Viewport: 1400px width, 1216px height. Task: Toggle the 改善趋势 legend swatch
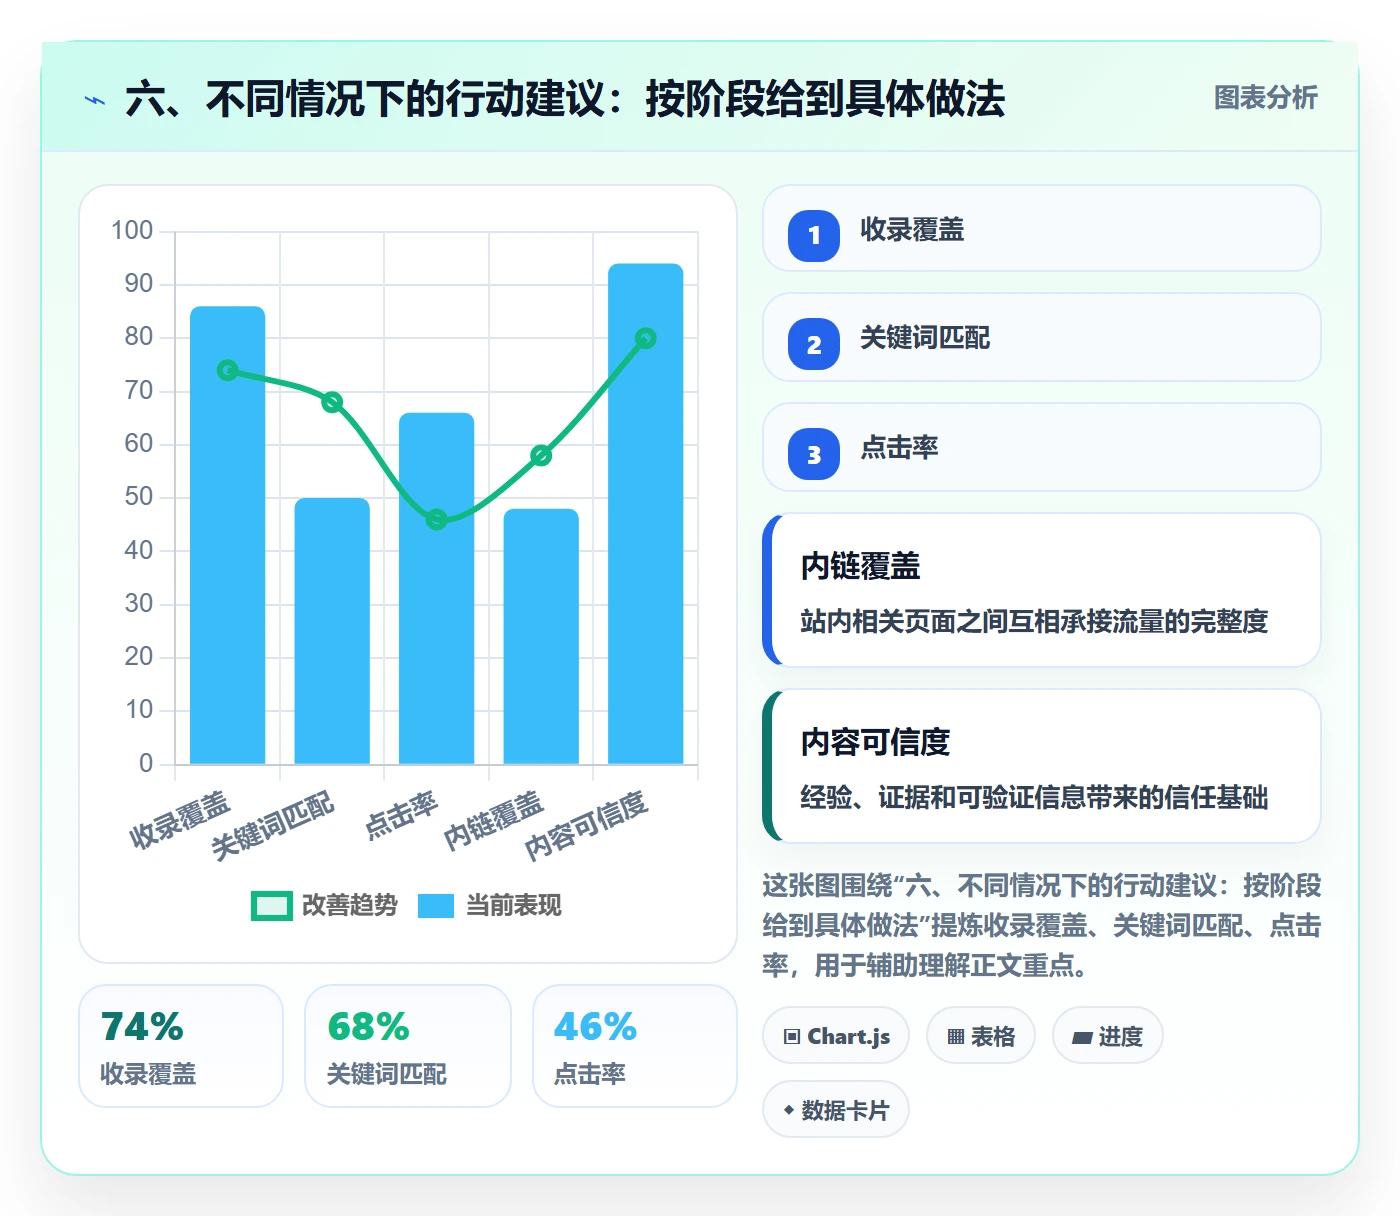pos(271,906)
